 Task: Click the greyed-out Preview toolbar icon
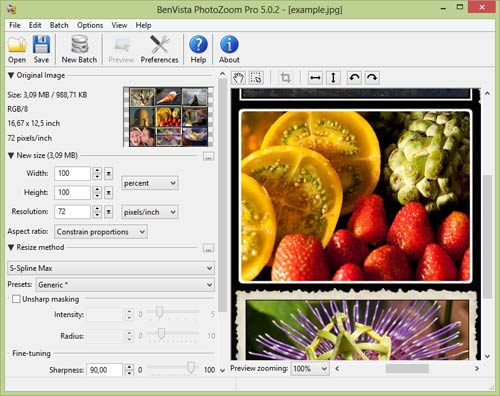[121, 49]
